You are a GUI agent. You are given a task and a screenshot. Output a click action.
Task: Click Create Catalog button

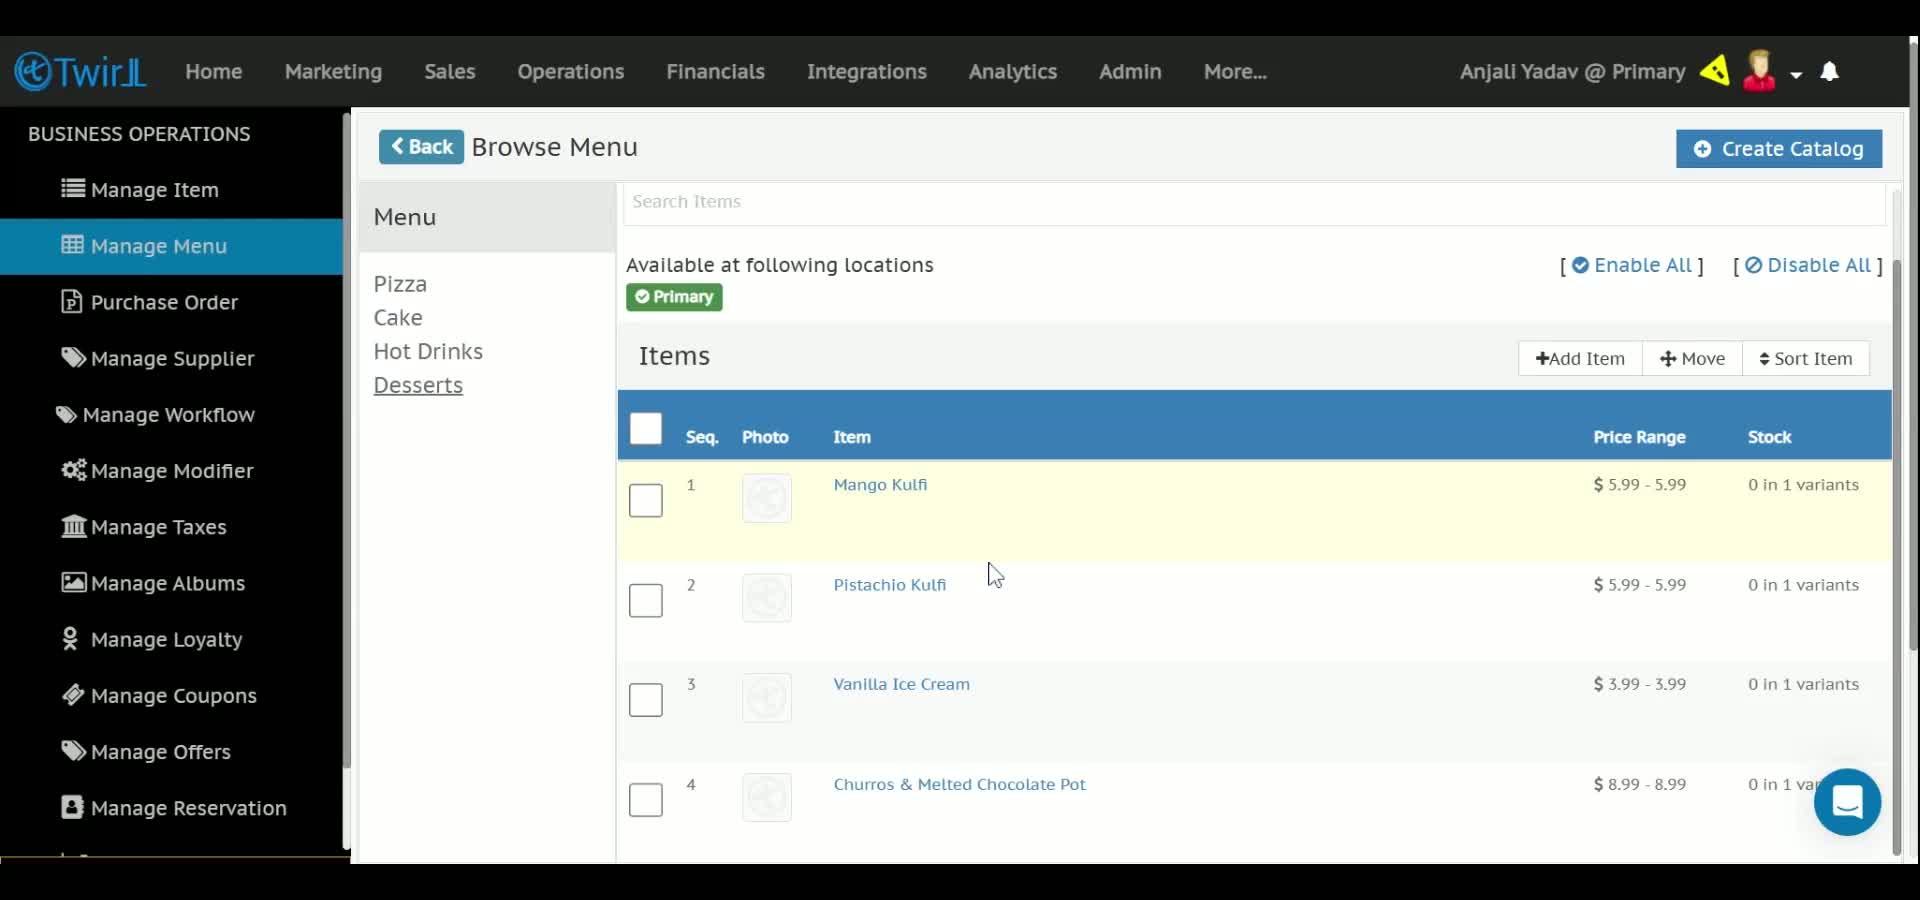(x=1779, y=149)
